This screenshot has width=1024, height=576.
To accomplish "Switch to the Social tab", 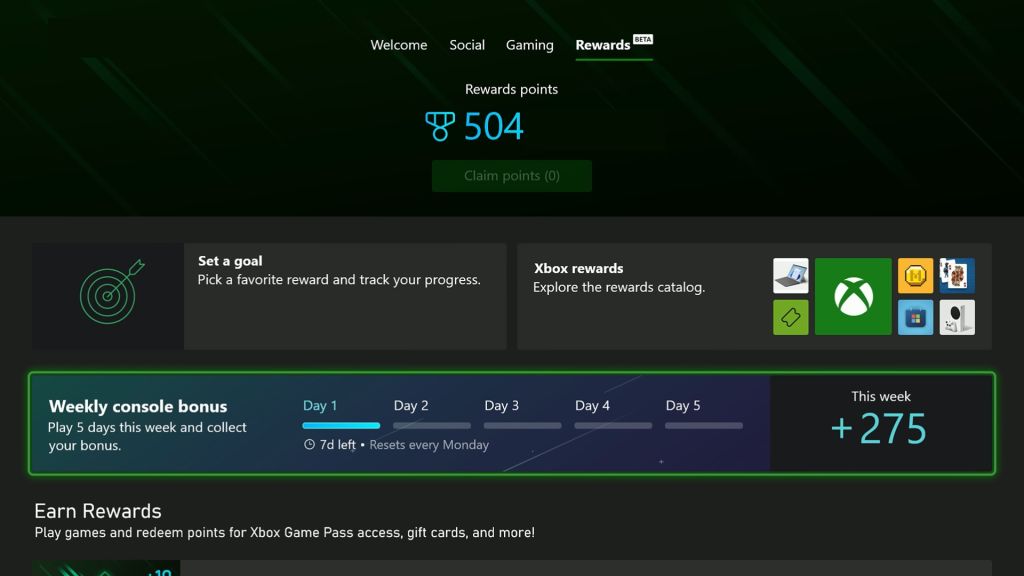I will (467, 45).
